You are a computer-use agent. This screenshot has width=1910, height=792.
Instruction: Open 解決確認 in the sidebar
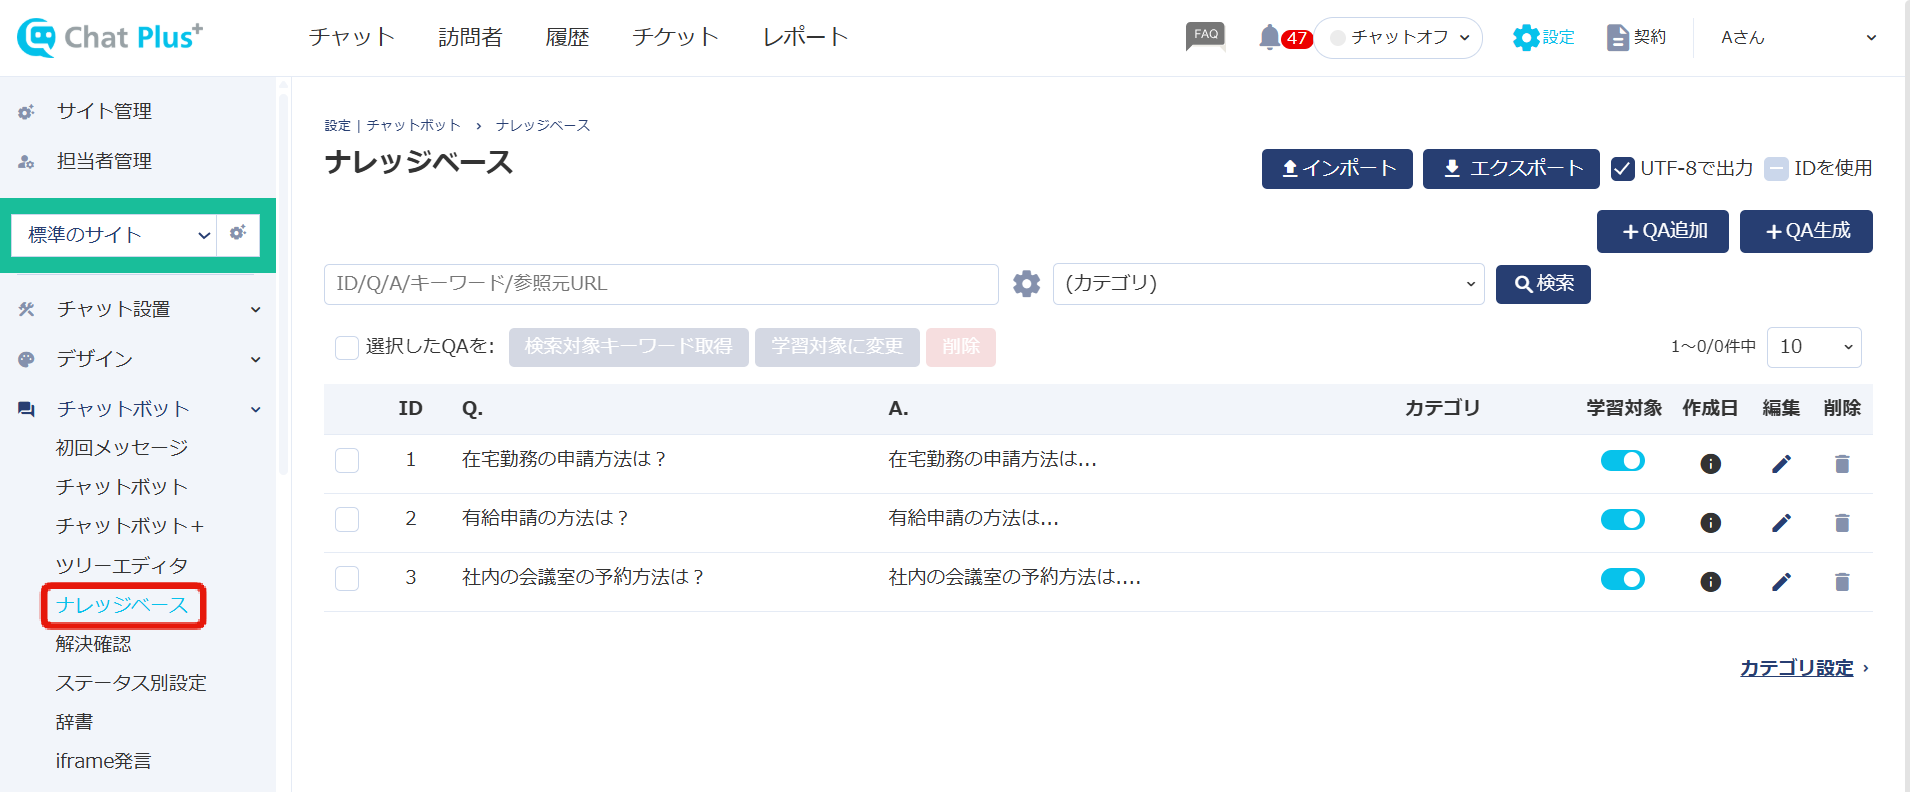pyautogui.click(x=94, y=644)
